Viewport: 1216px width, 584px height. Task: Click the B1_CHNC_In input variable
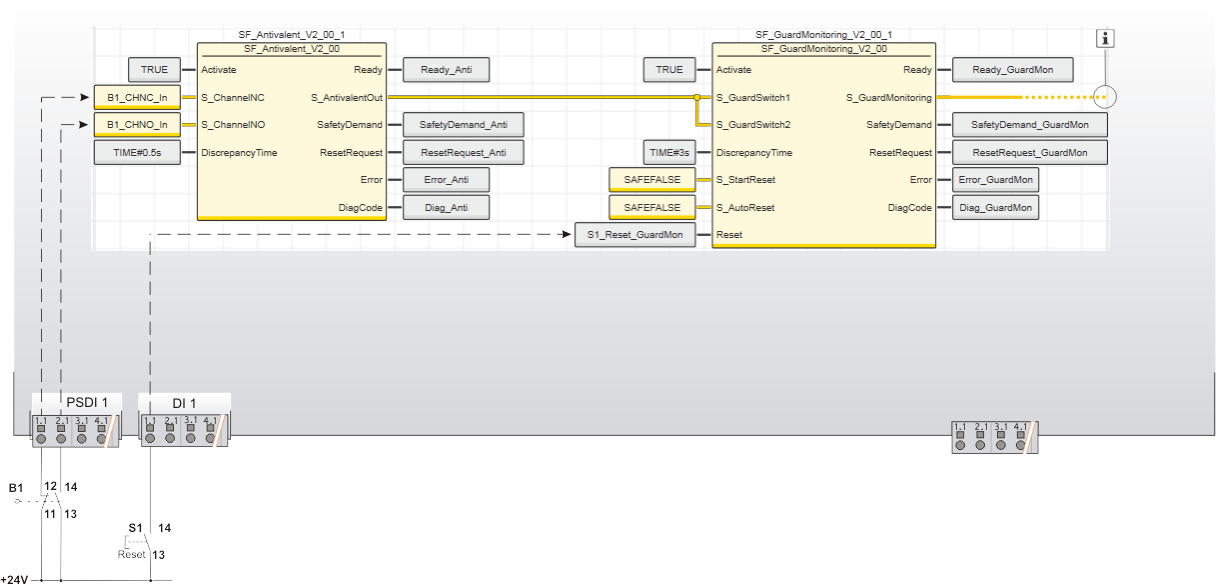[x=137, y=98]
